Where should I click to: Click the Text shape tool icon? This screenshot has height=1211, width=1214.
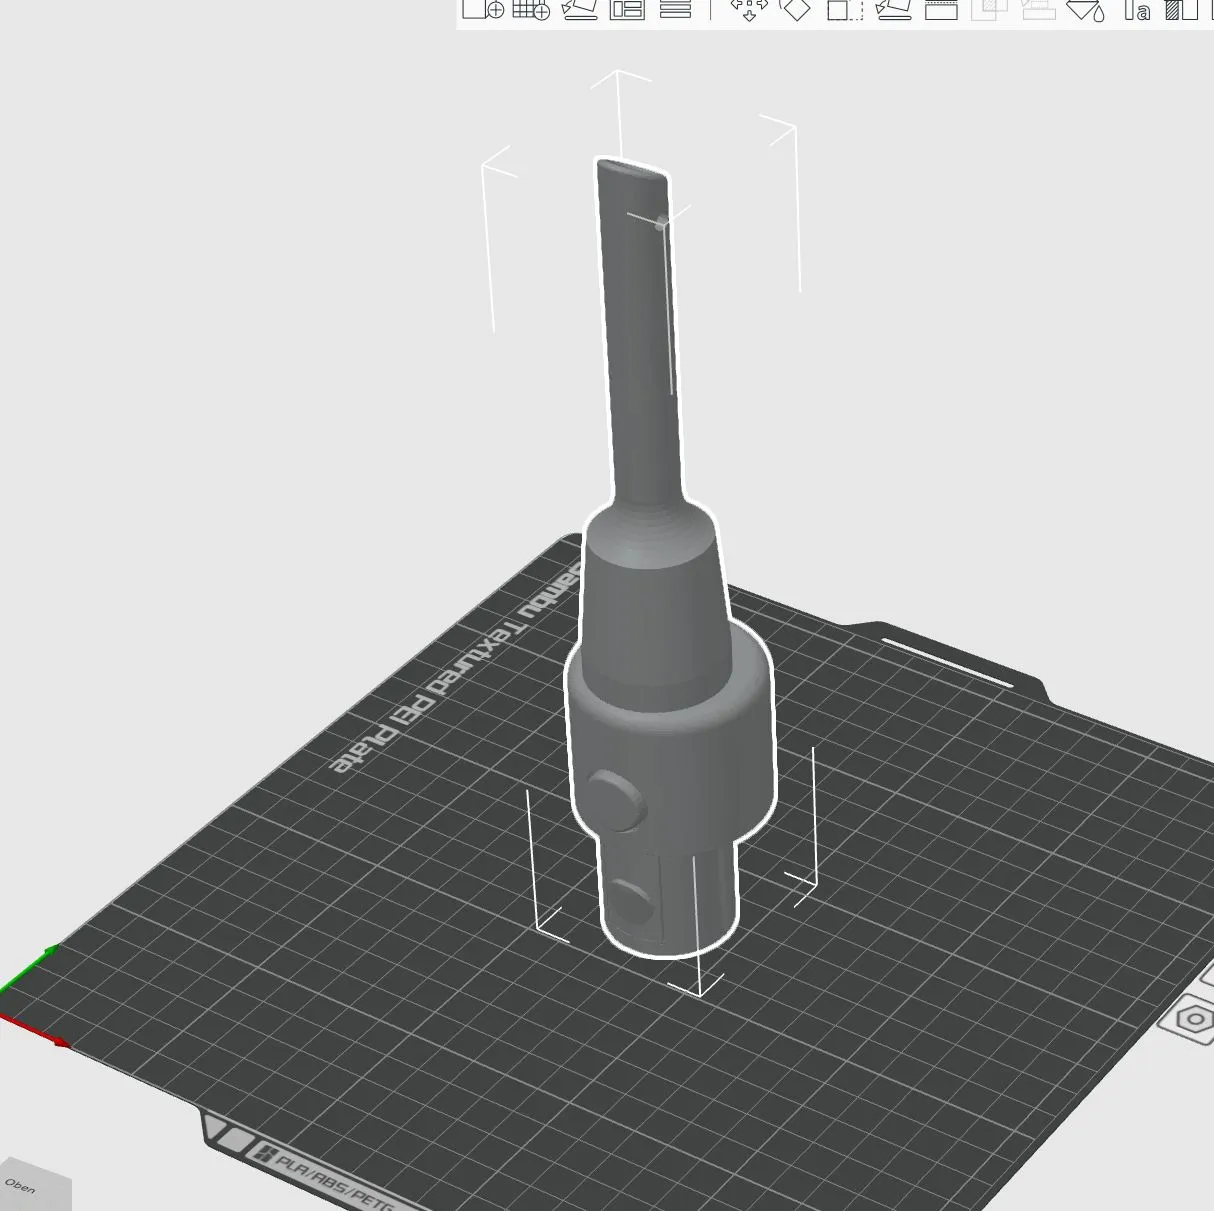(1136, 9)
